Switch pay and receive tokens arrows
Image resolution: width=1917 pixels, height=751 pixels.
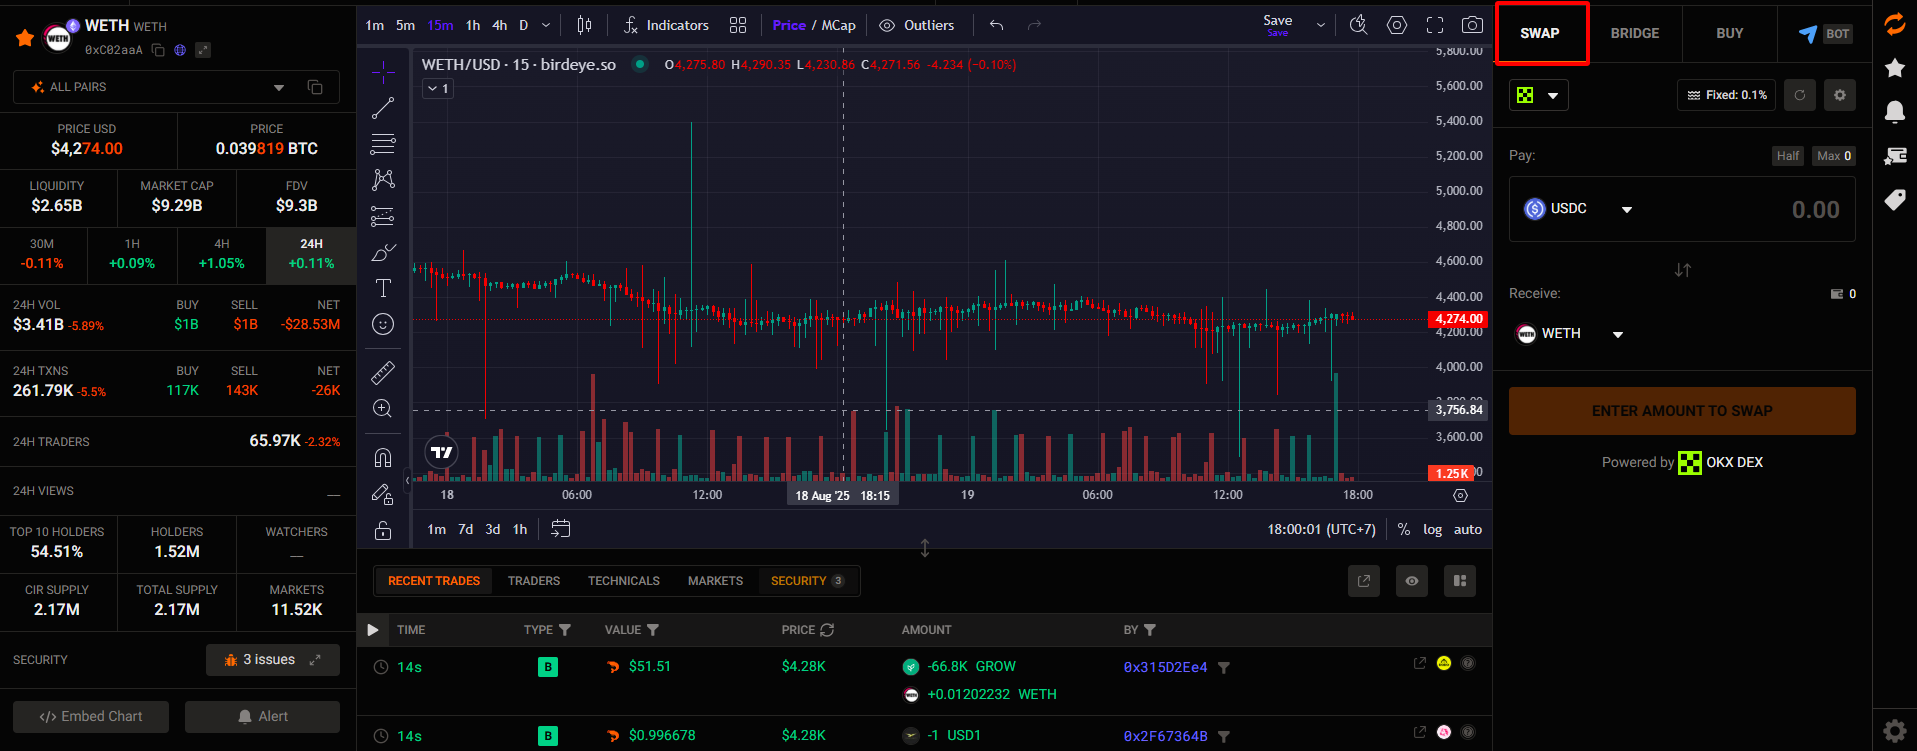pyautogui.click(x=1683, y=270)
